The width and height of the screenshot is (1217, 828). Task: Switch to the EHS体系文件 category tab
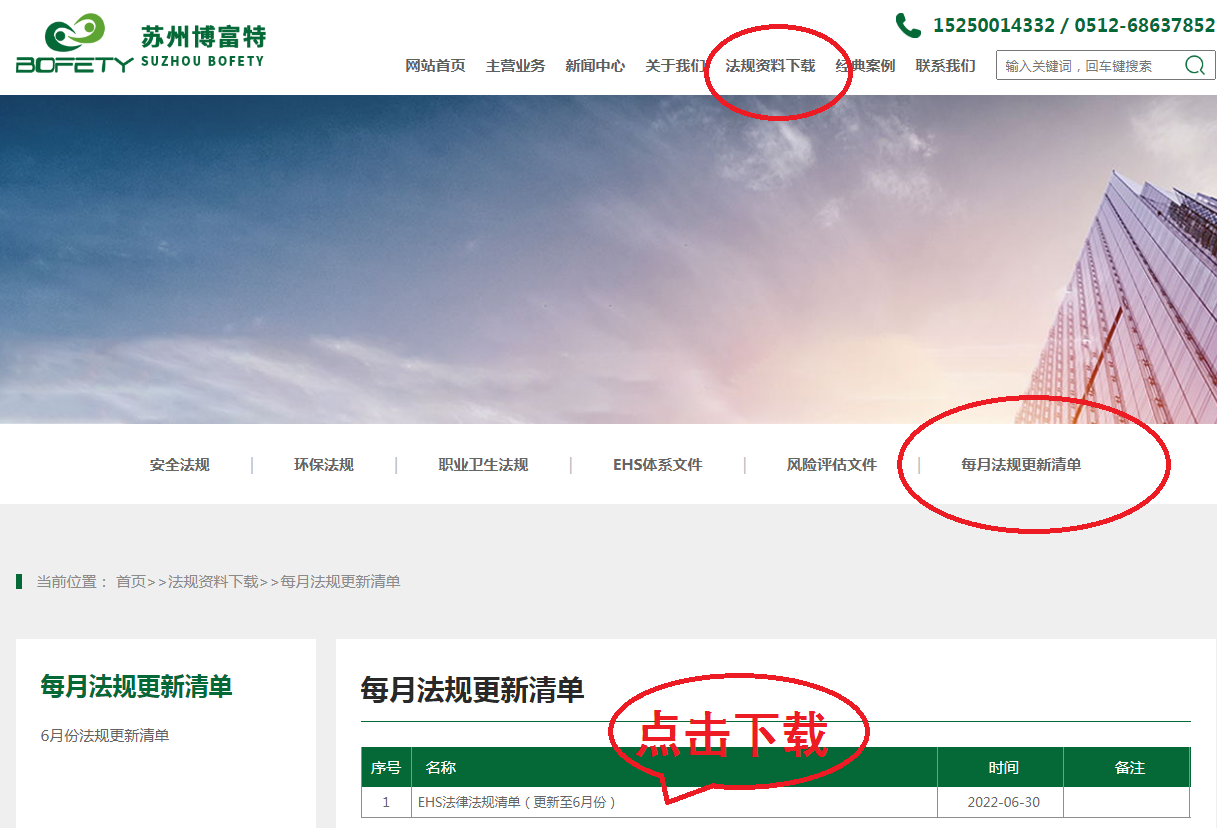(x=658, y=465)
